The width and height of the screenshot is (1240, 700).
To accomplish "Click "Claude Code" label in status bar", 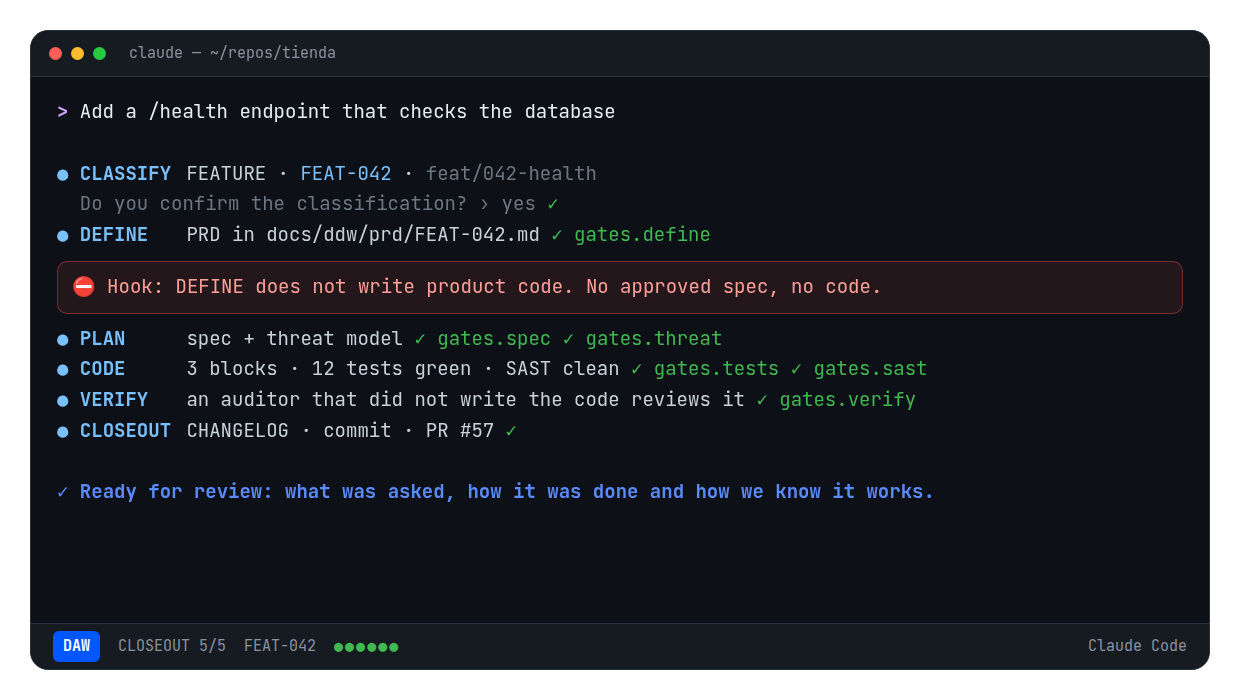I will (1137, 646).
